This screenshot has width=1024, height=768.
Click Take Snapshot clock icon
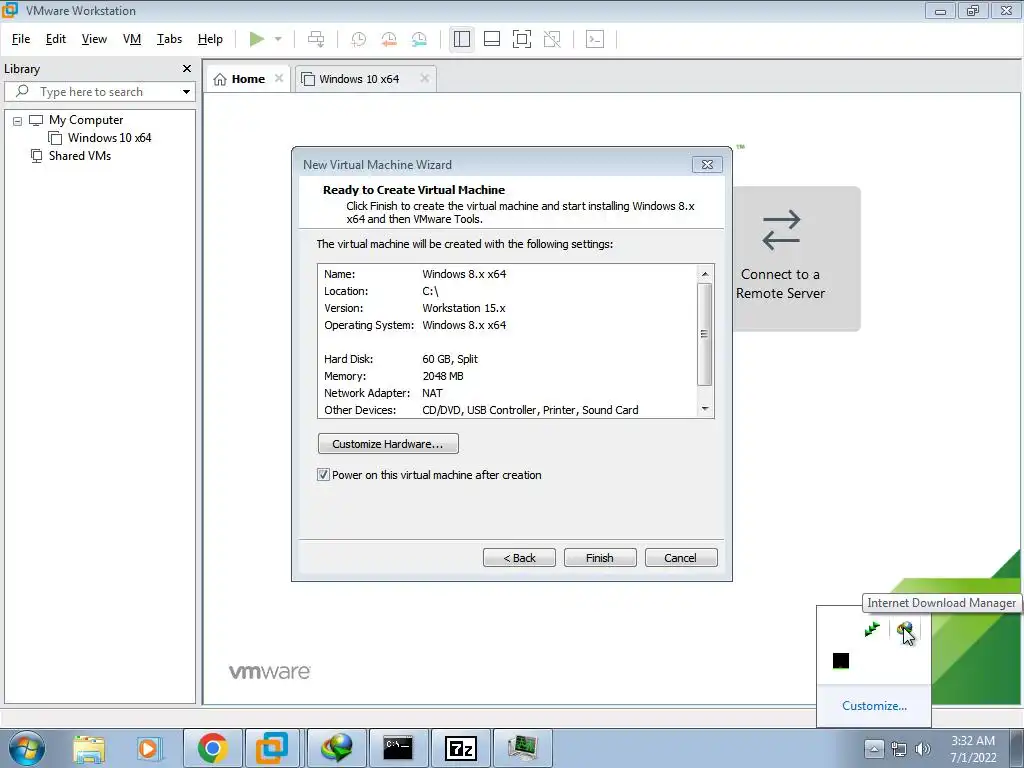[x=359, y=39]
